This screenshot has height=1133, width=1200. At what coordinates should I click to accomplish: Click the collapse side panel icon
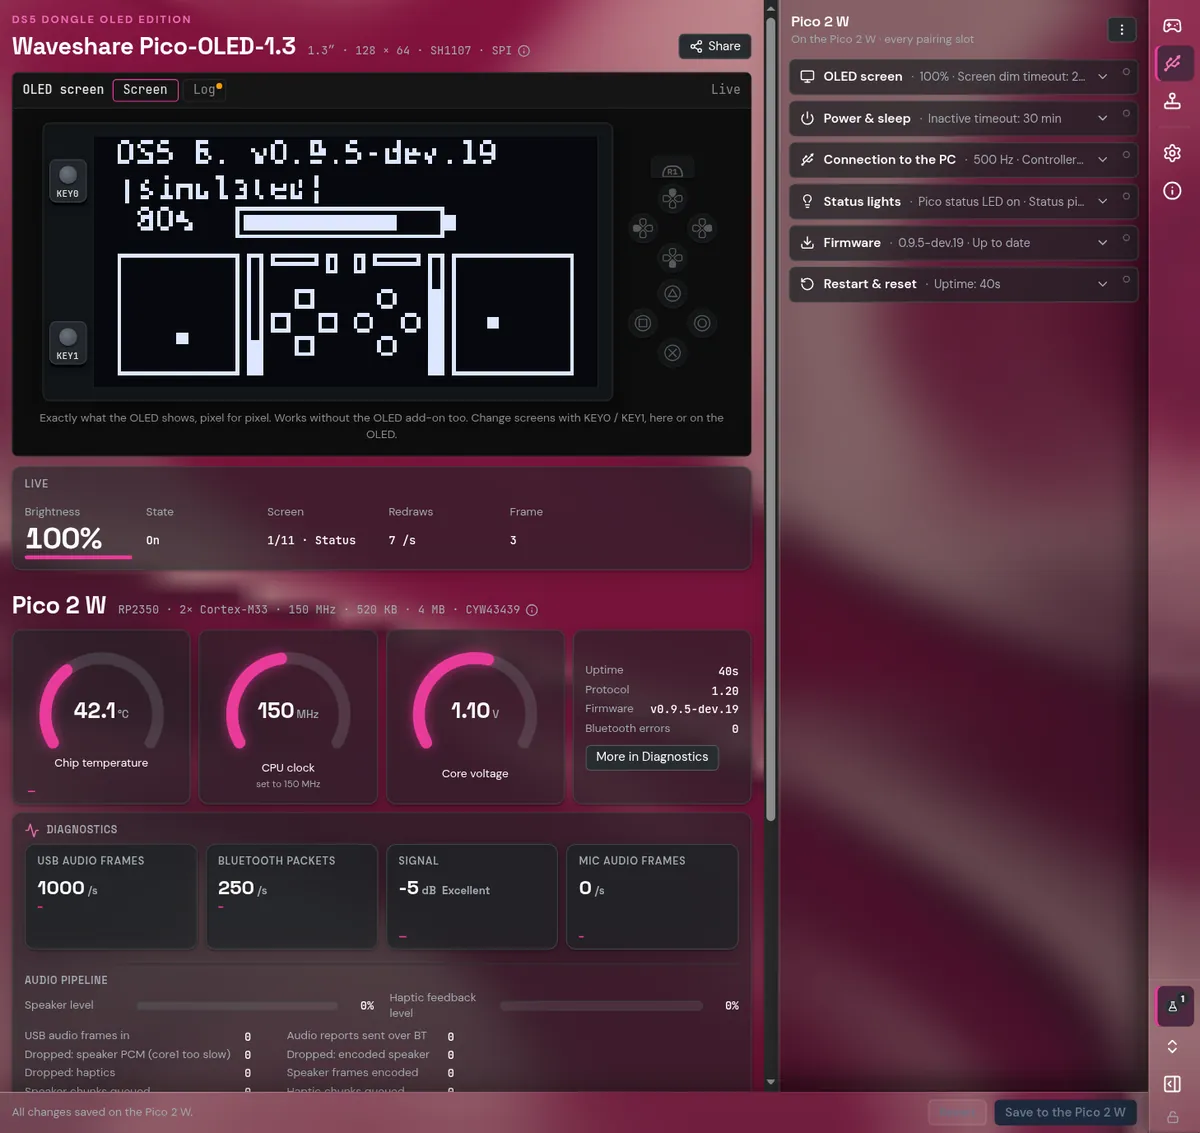pos(1172,1084)
